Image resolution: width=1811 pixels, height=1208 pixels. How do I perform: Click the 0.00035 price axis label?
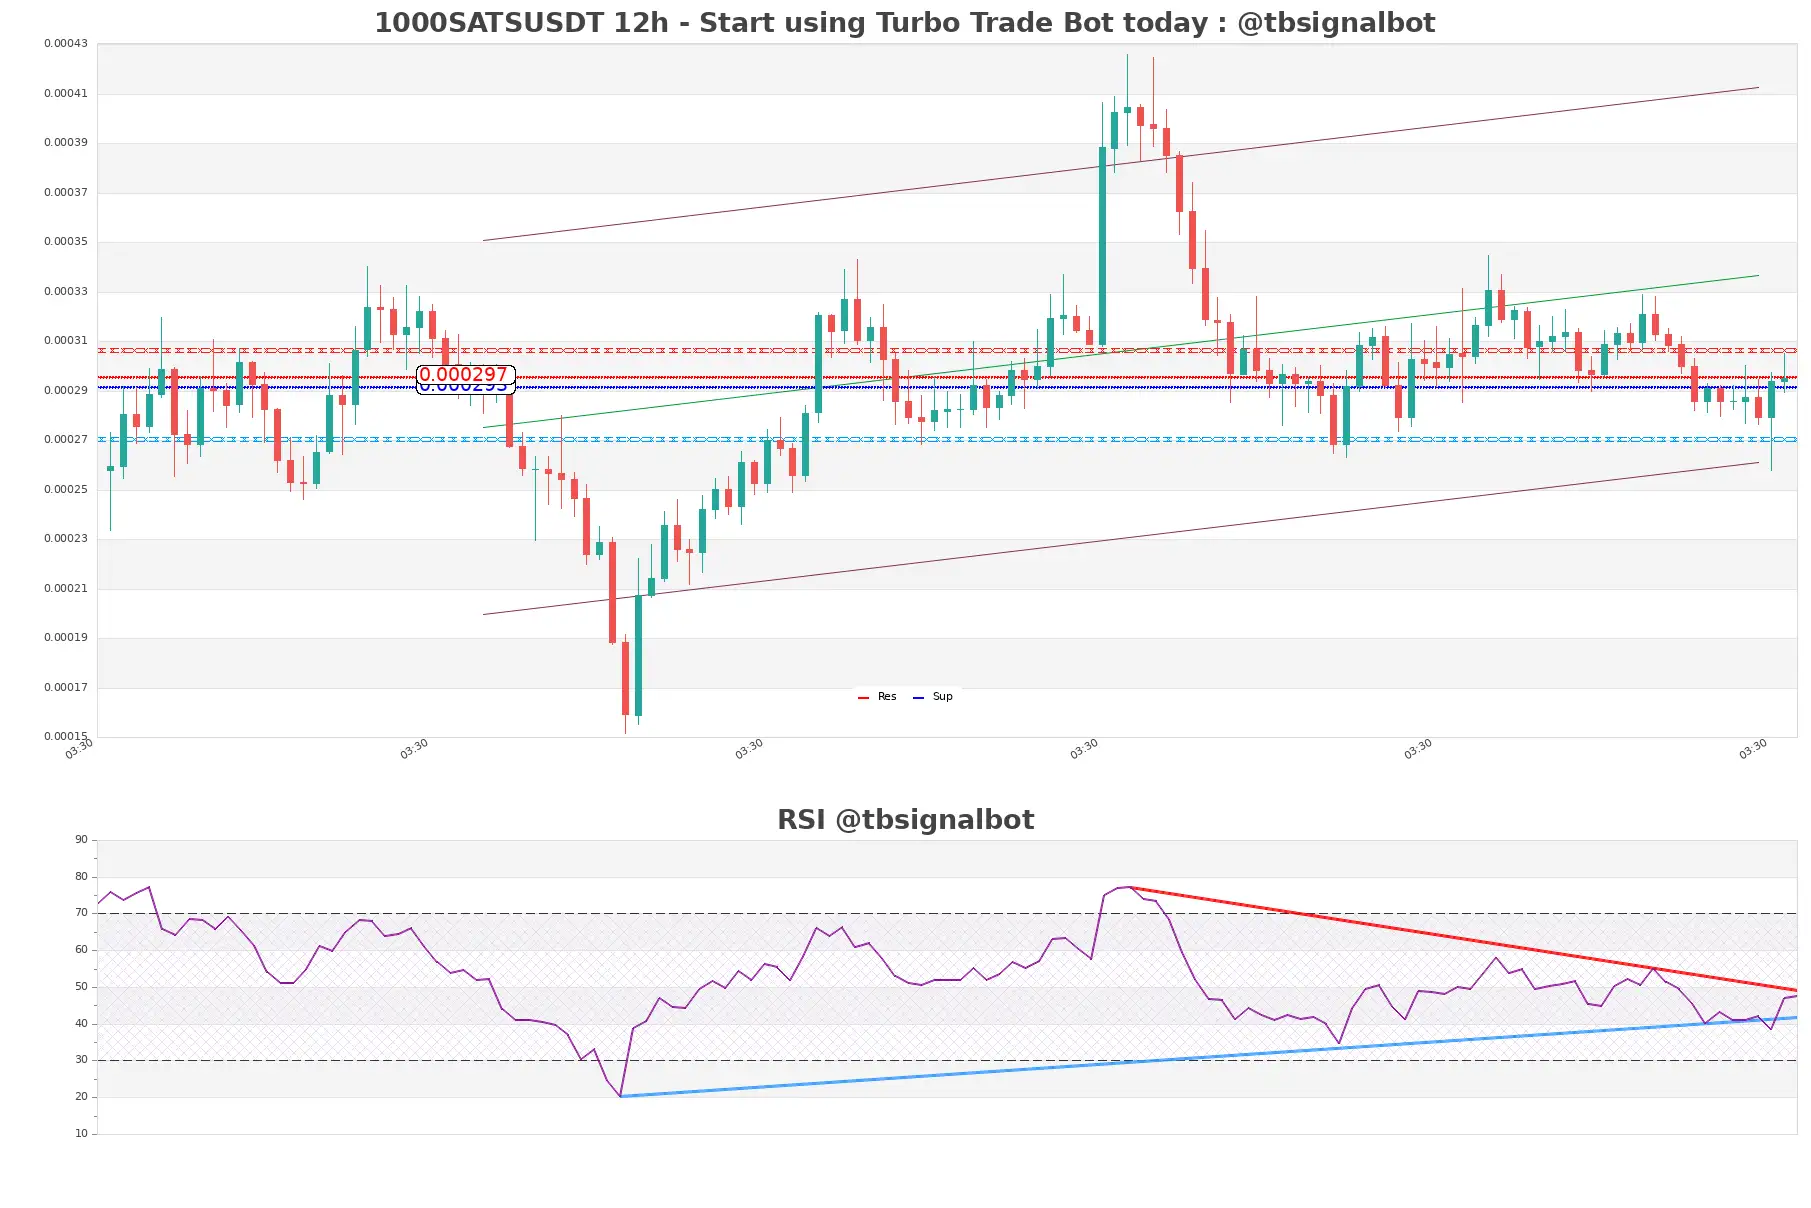[x=65, y=242]
